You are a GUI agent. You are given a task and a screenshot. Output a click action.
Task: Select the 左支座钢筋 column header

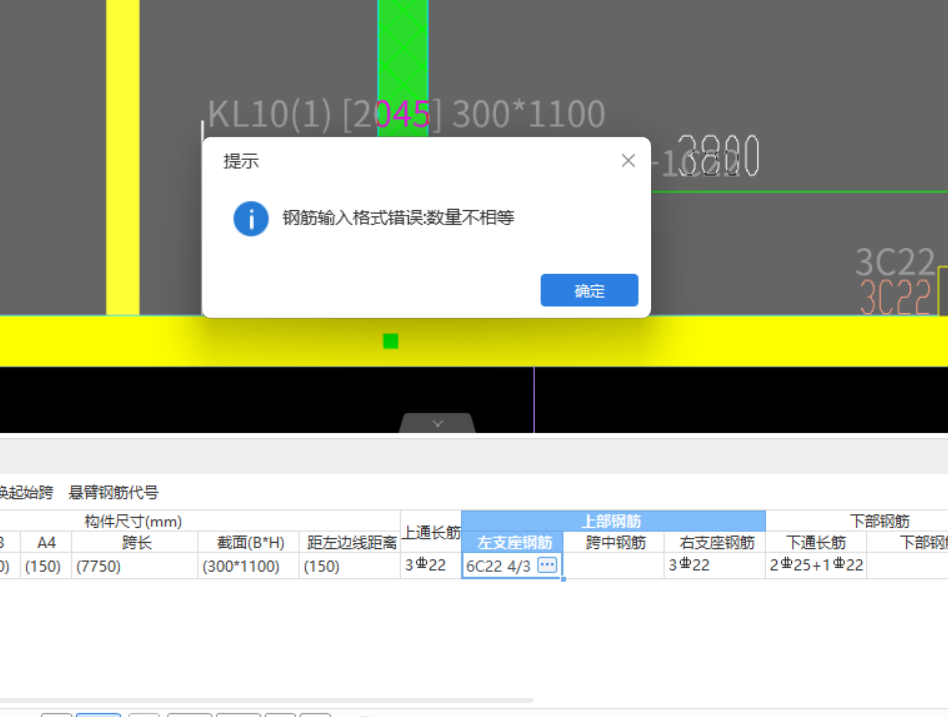(513, 542)
